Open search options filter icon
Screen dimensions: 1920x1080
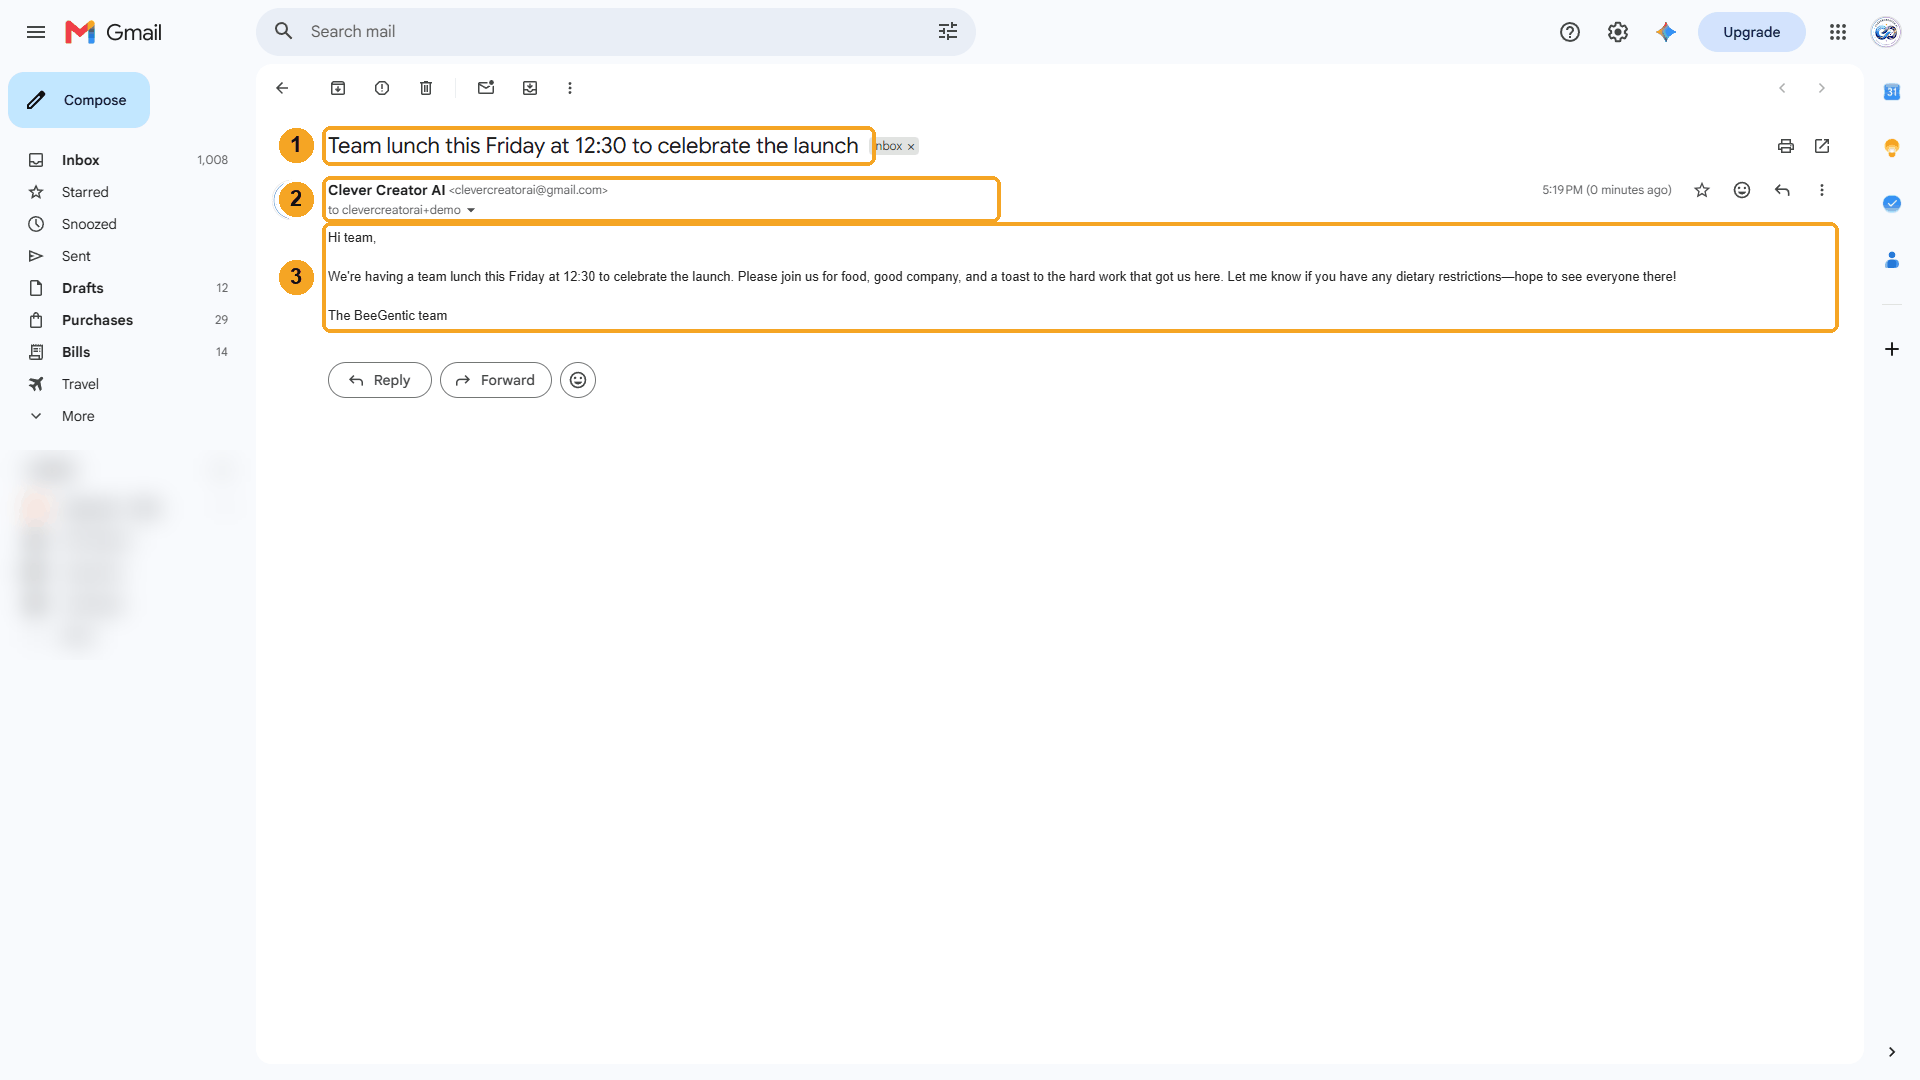pos(948,32)
